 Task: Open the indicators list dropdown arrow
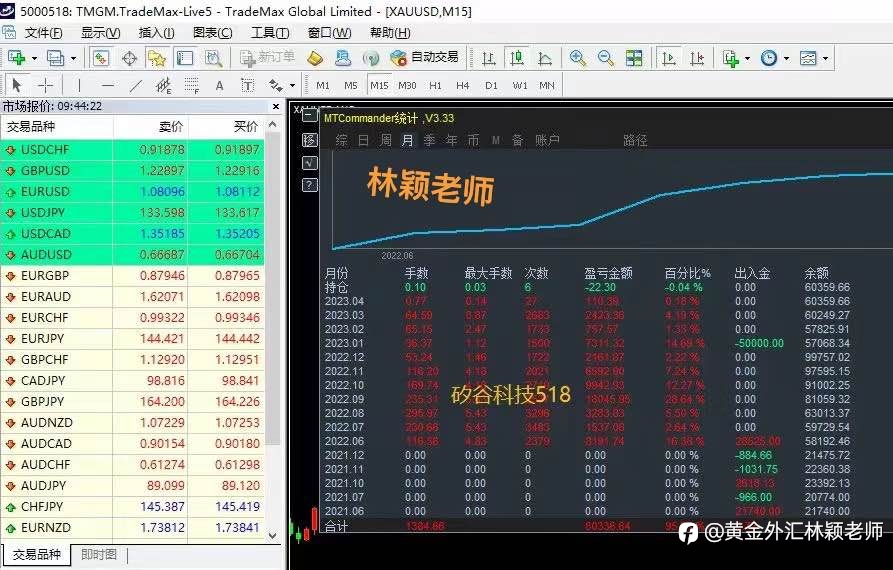[x=747, y=58]
